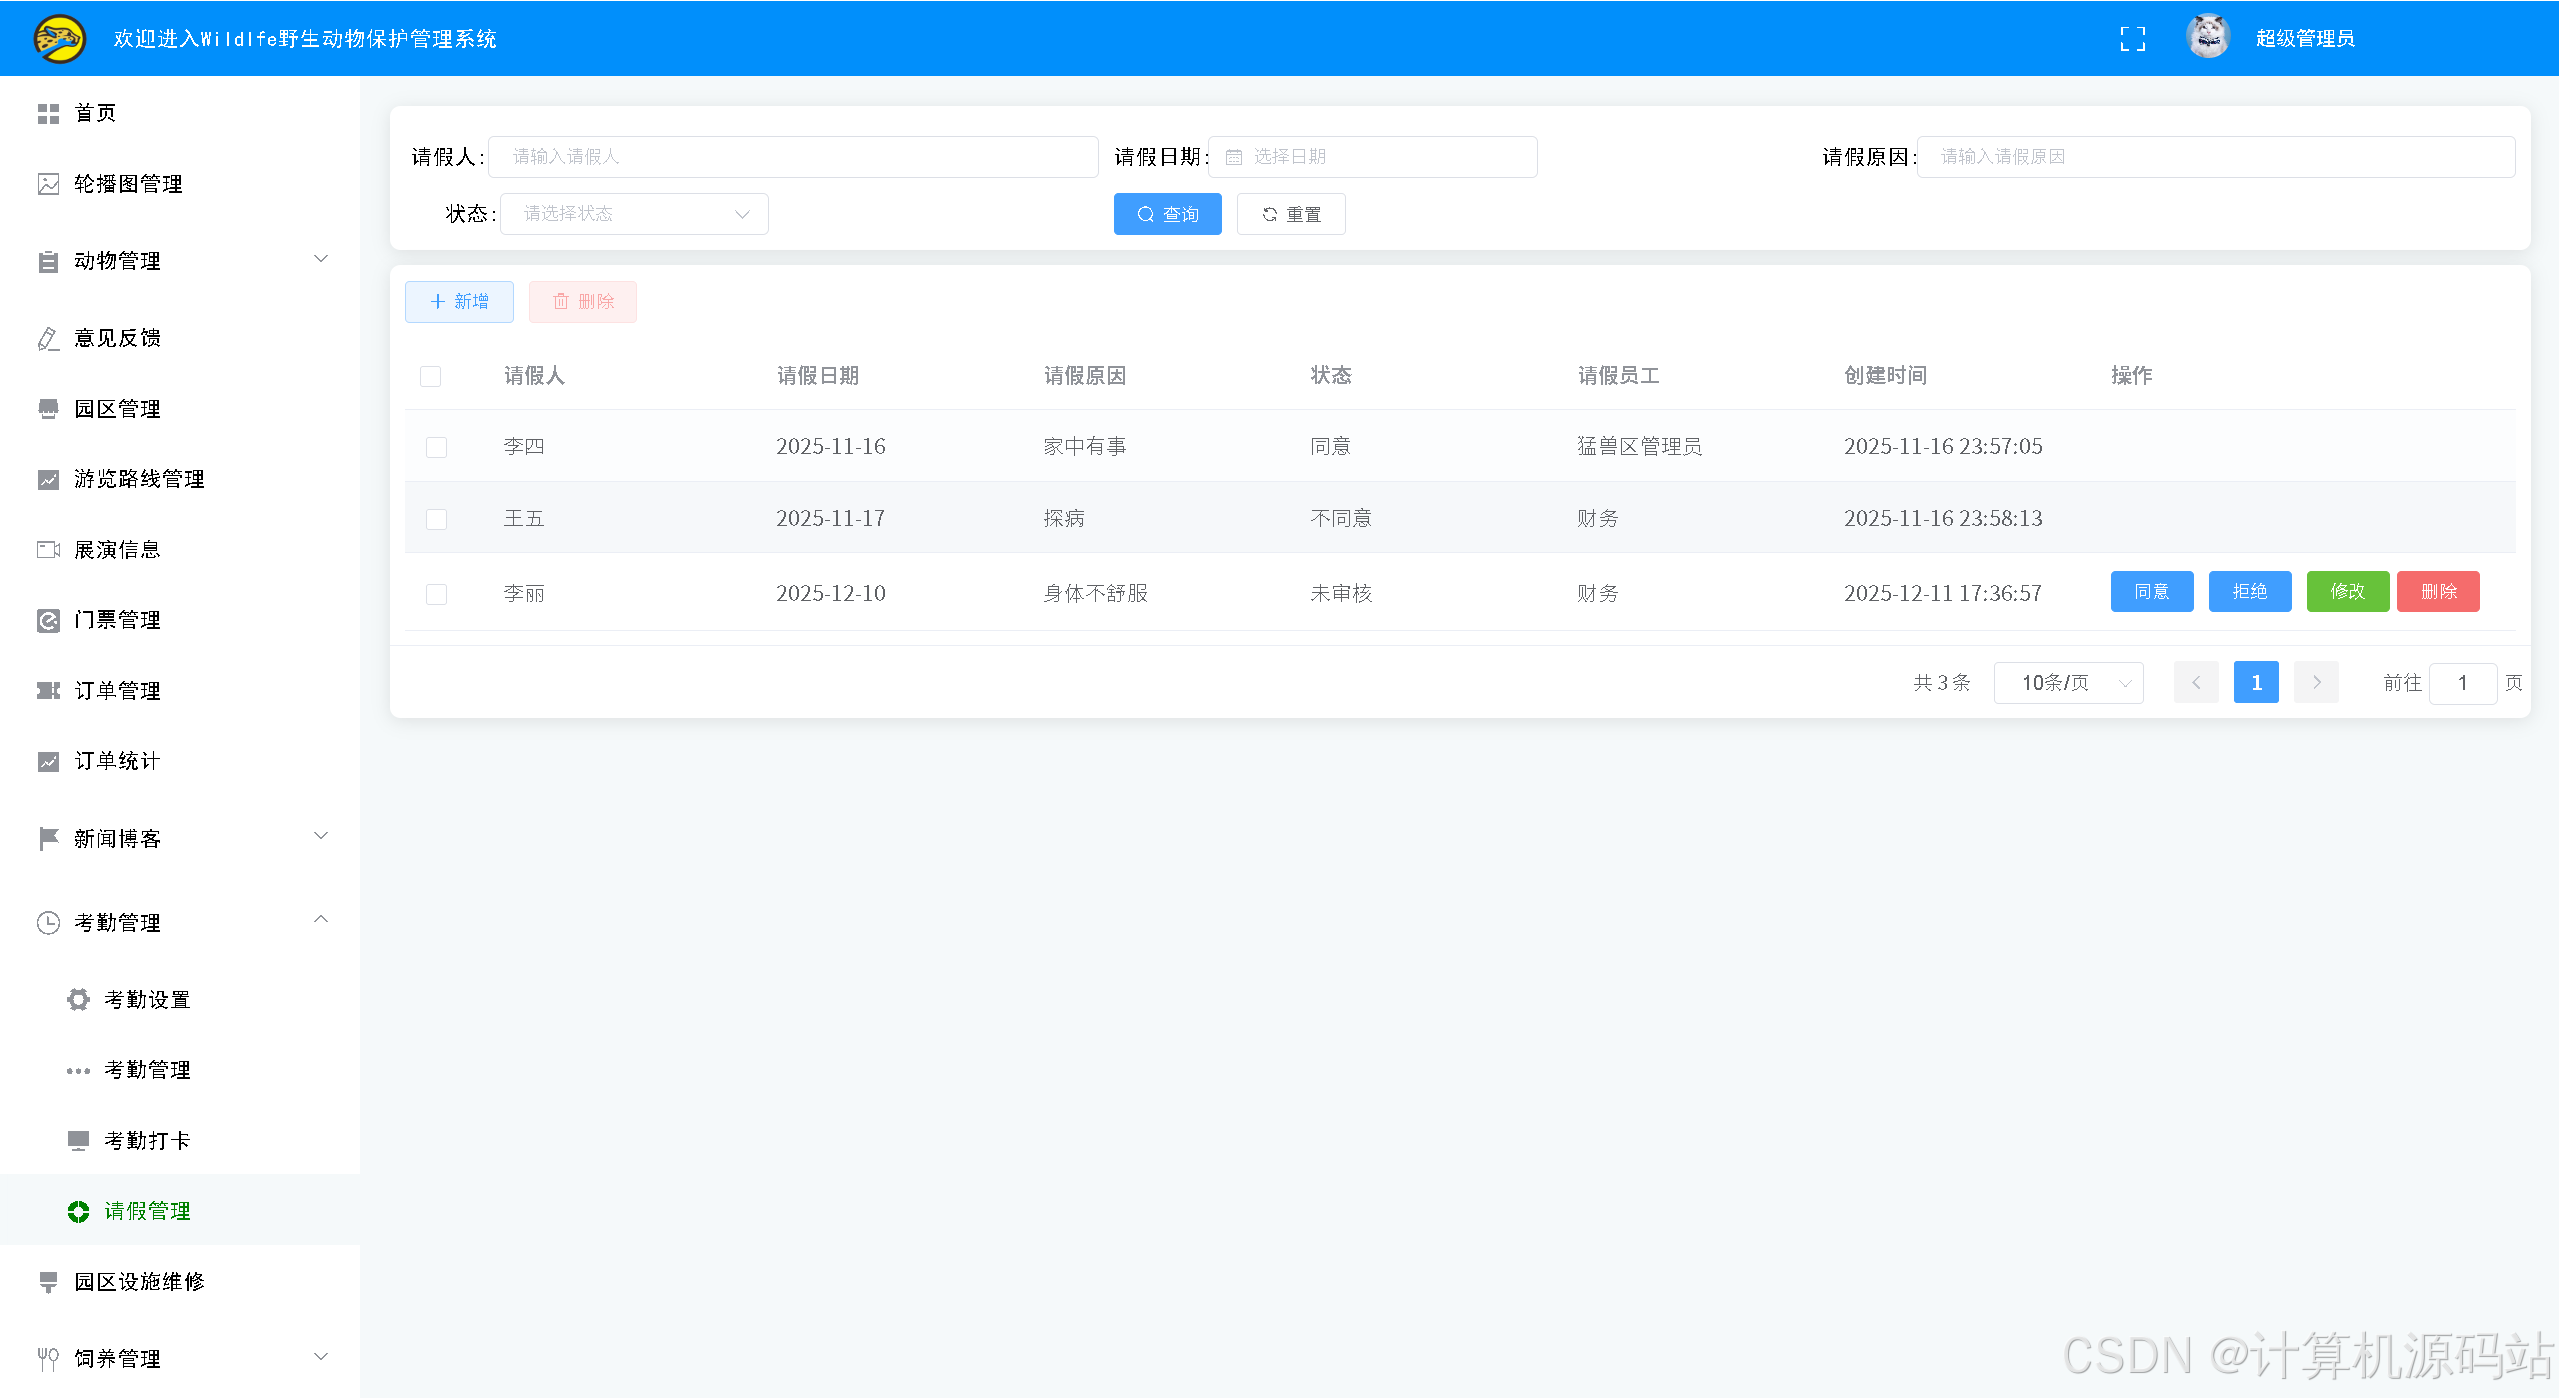Click the 轮播图管理 image icon

(x=48, y=184)
